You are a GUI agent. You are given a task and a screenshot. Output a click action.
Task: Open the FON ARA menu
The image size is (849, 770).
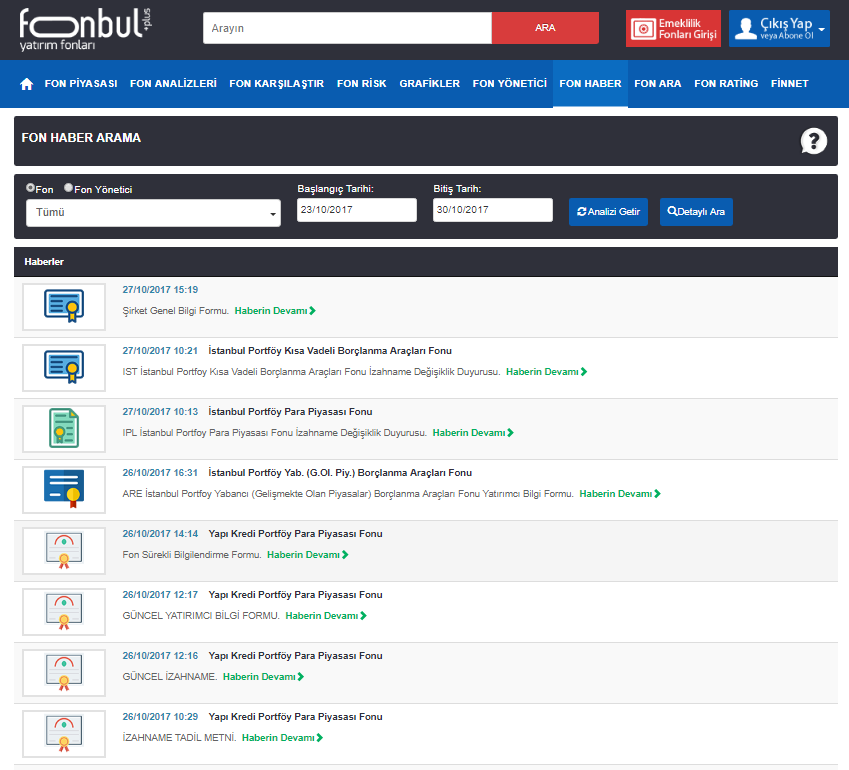pyautogui.click(x=658, y=84)
